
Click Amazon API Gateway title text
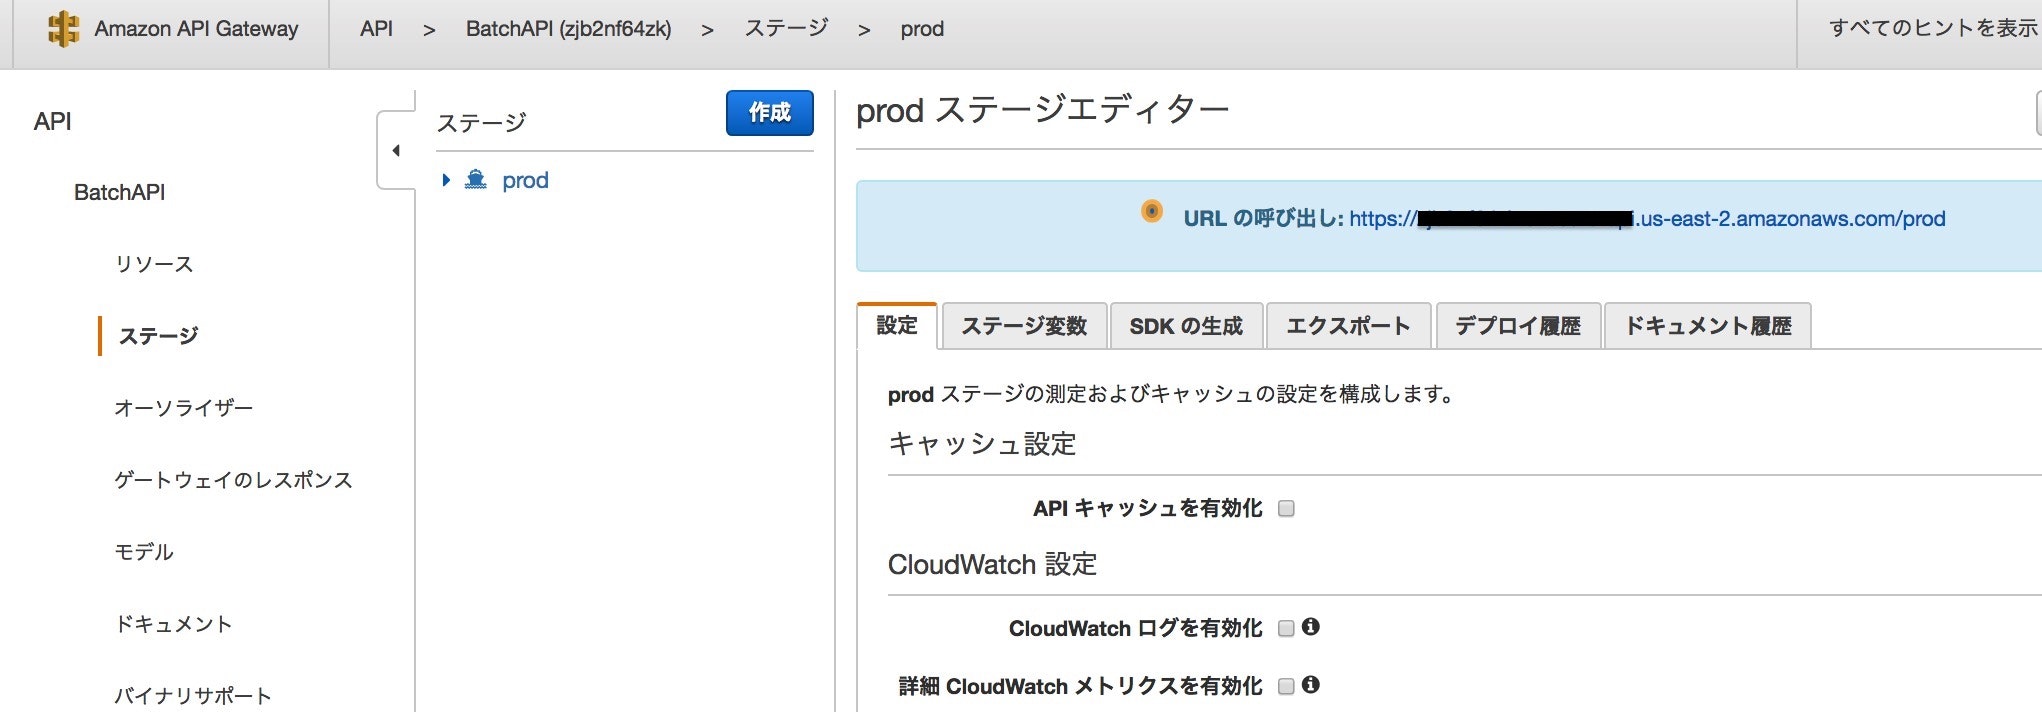pos(196,29)
